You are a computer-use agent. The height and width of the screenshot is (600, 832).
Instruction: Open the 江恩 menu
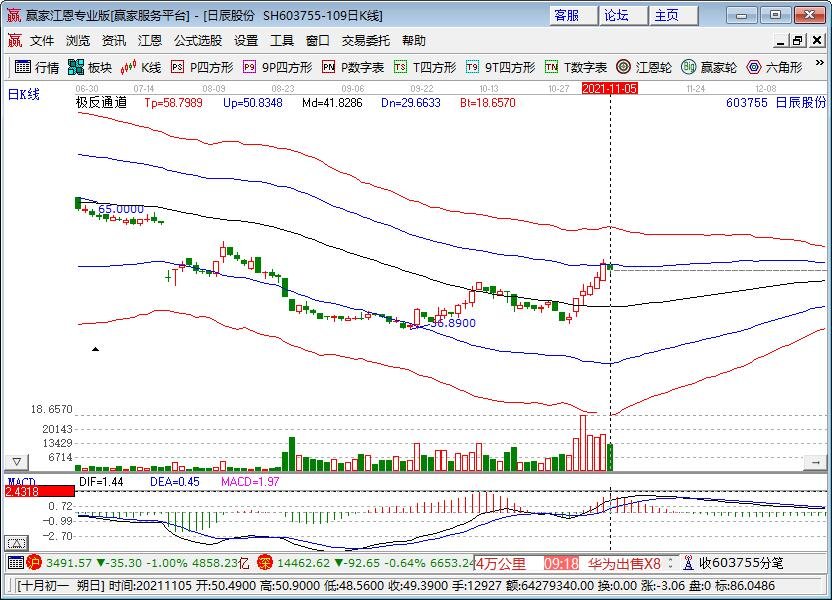[150, 41]
